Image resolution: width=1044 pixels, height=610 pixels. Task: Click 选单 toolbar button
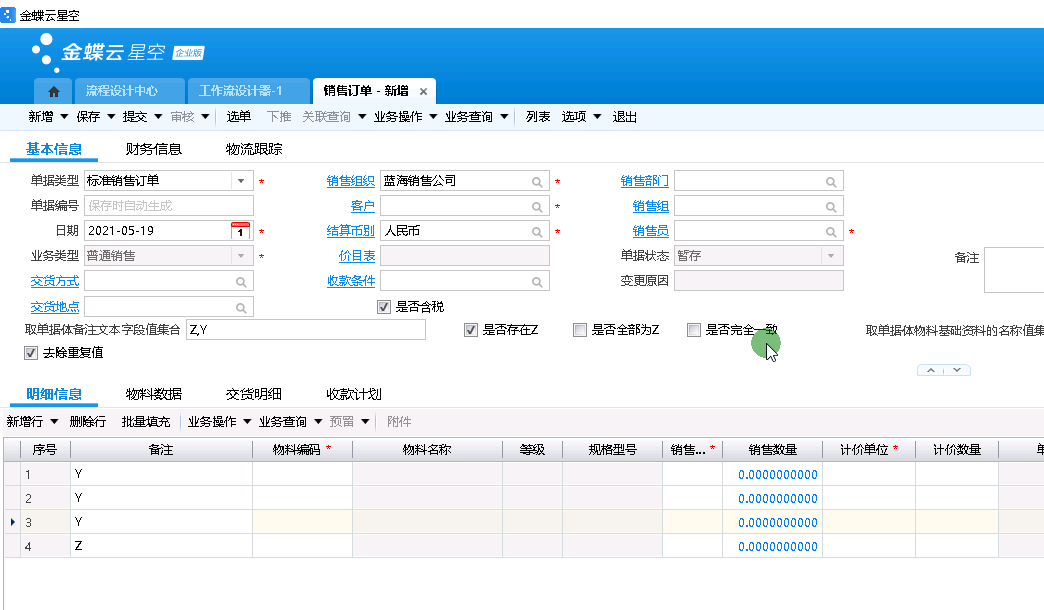click(x=238, y=117)
